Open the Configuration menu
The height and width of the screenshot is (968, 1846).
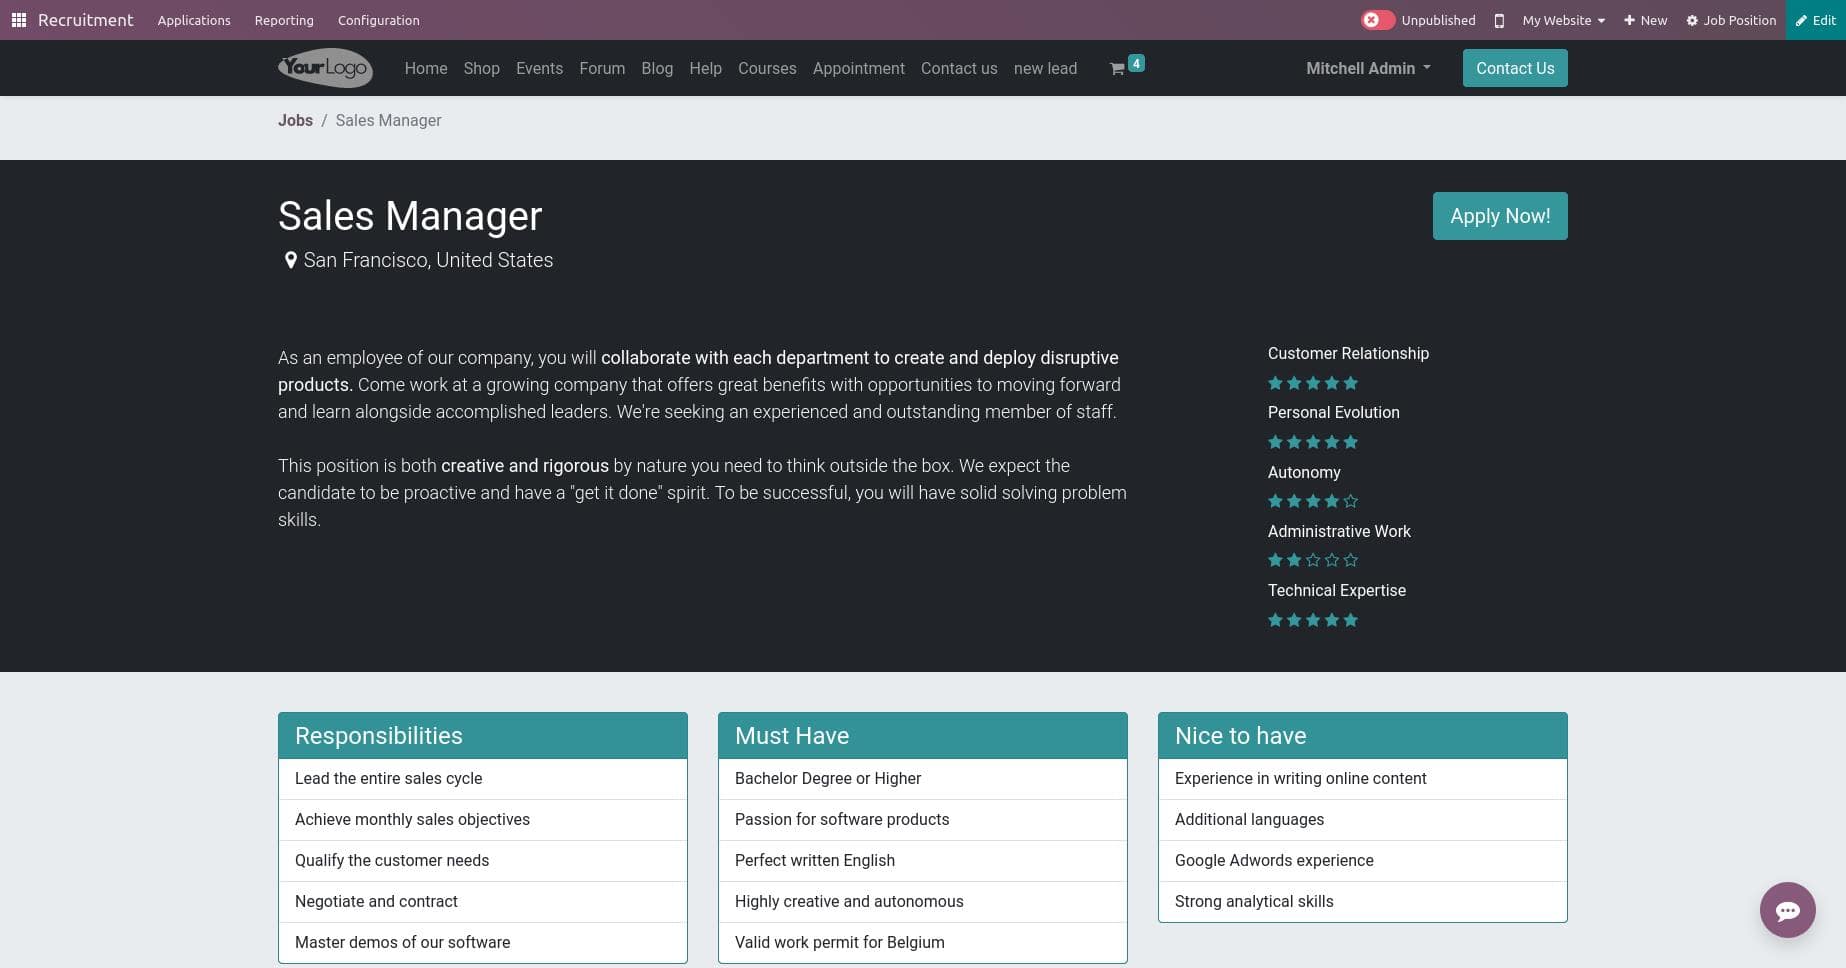379,20
